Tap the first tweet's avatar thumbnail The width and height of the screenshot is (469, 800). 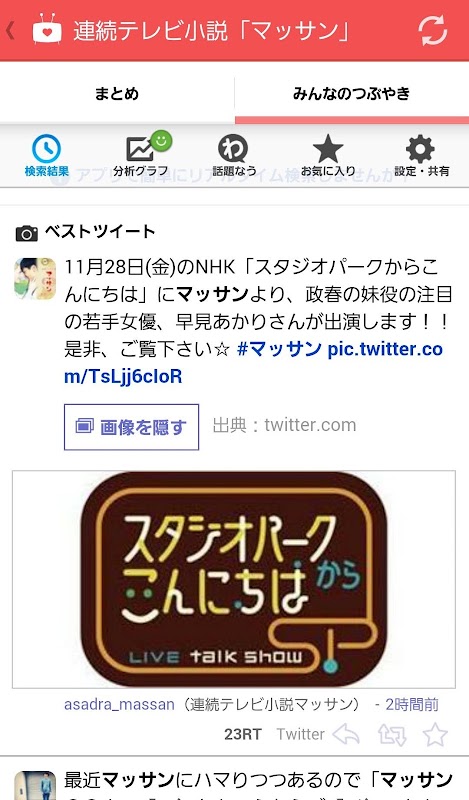pos(35,278)
